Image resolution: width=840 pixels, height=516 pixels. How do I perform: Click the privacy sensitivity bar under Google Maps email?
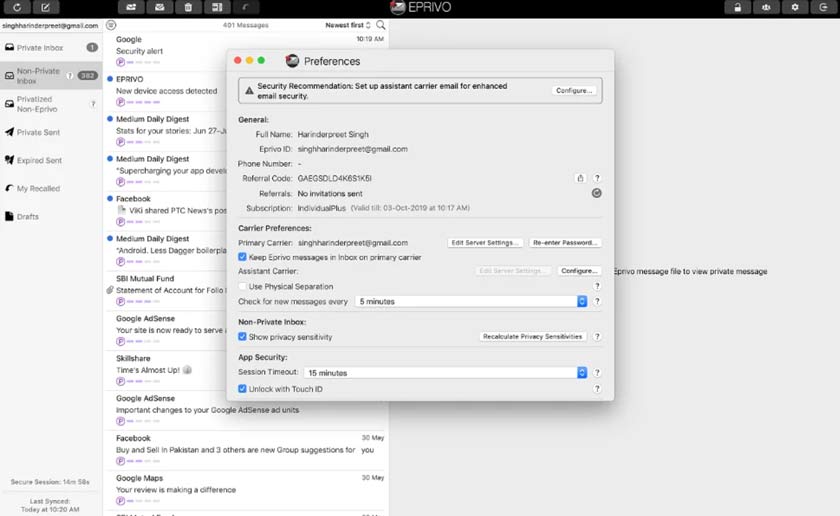click(138, 501)
